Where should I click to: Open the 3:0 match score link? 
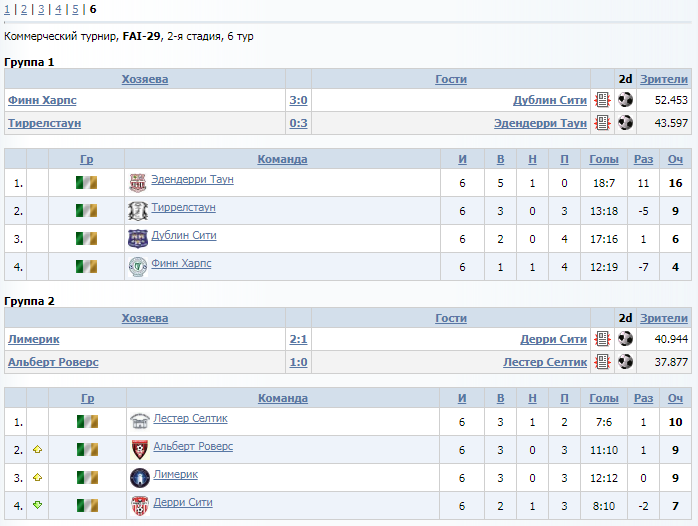tap(298, 100)
